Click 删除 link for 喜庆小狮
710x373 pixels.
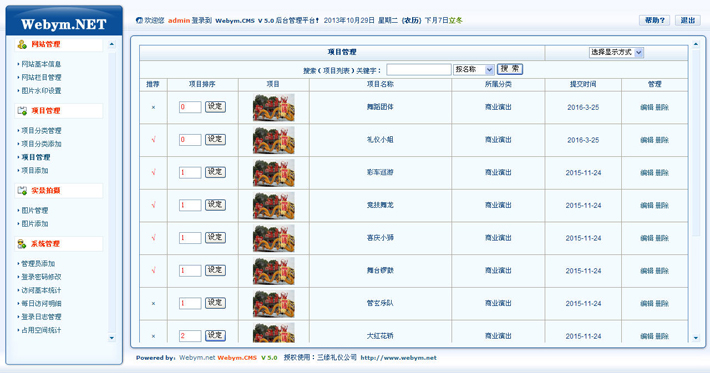(662, 238)
